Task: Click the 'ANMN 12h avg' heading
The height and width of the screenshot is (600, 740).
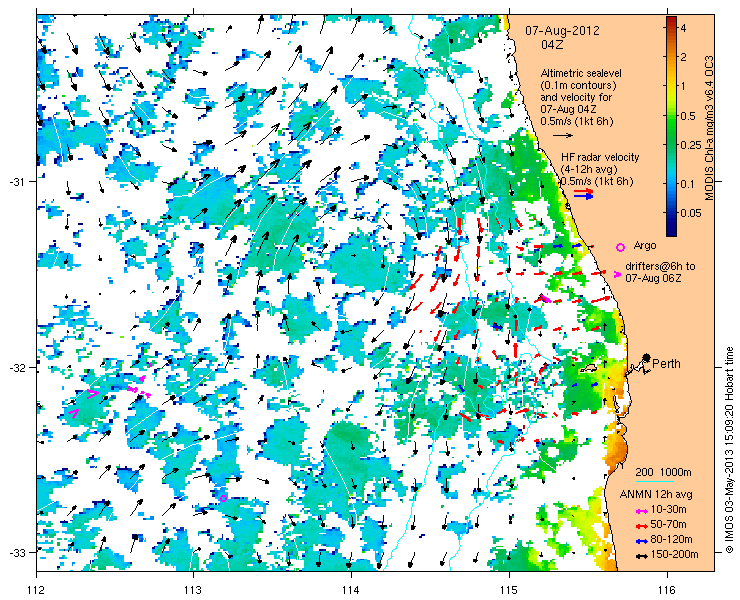Action: click(x=656, y=494)
